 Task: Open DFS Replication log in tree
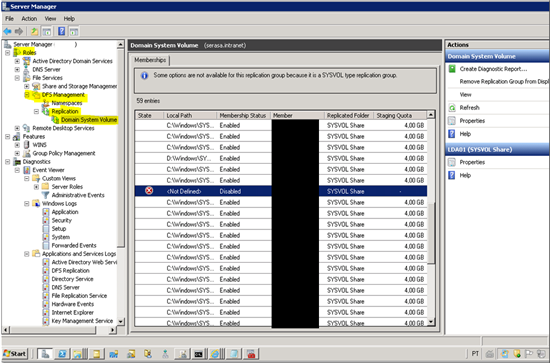click(x=71, y=270)
